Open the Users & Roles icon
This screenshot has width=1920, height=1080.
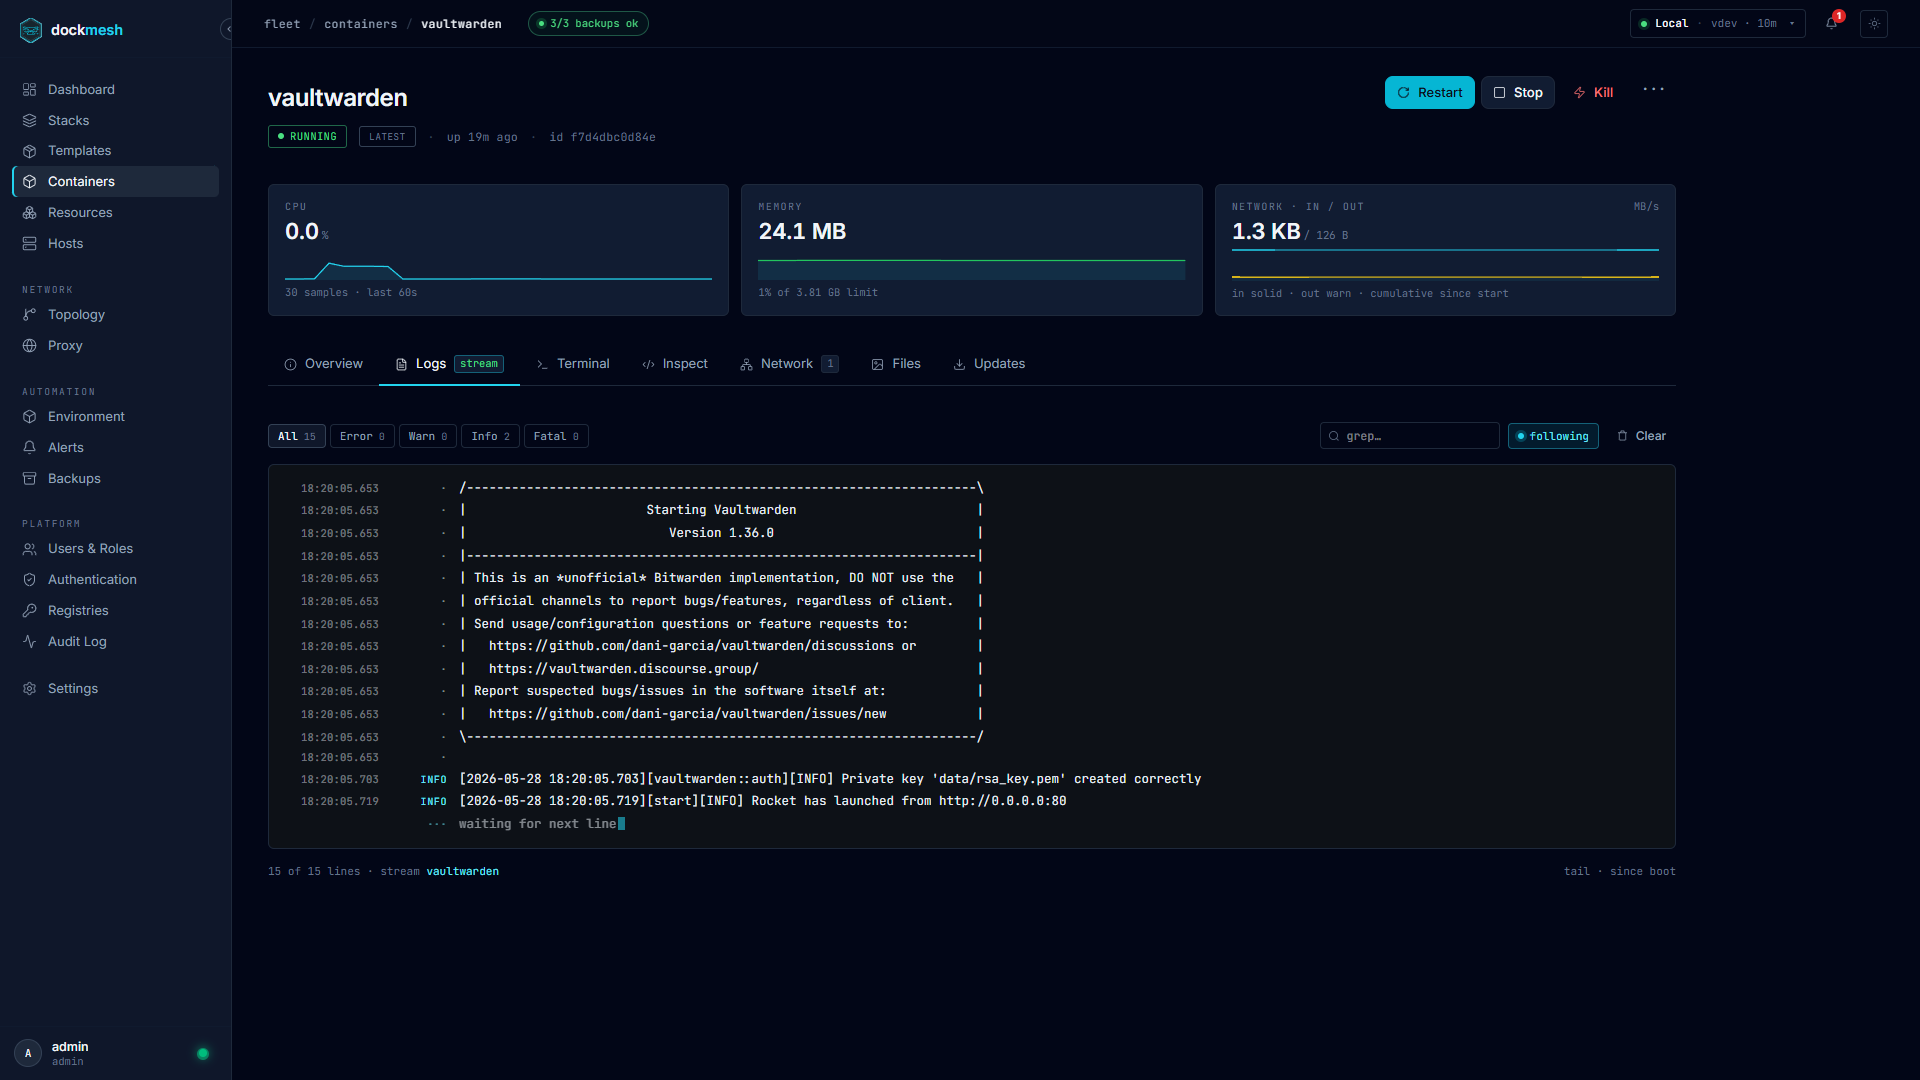30,549
